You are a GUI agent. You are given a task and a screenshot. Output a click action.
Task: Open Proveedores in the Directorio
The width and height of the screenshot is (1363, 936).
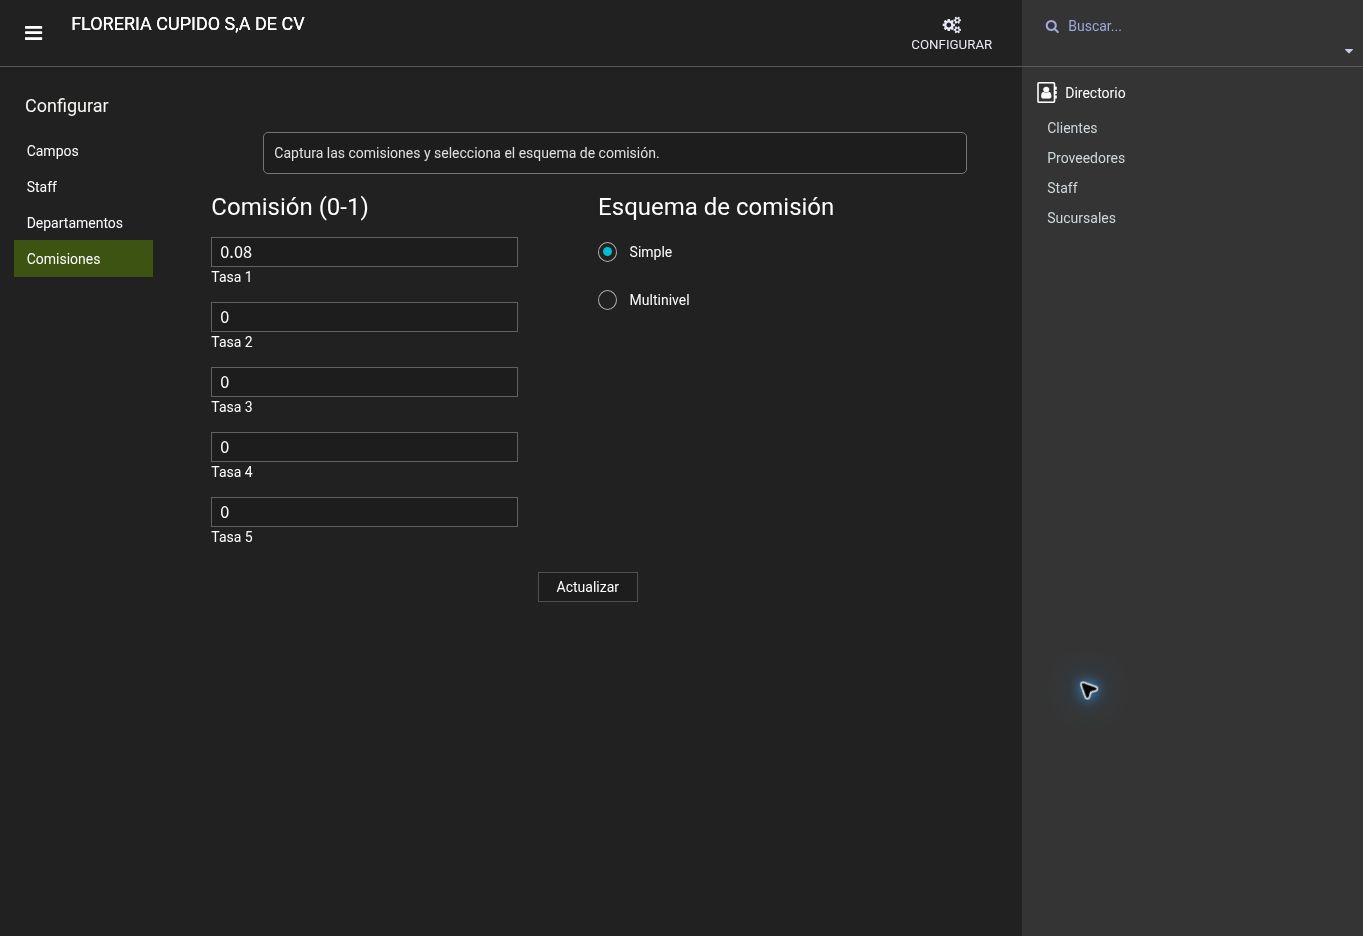click(x=1086, y=158)
